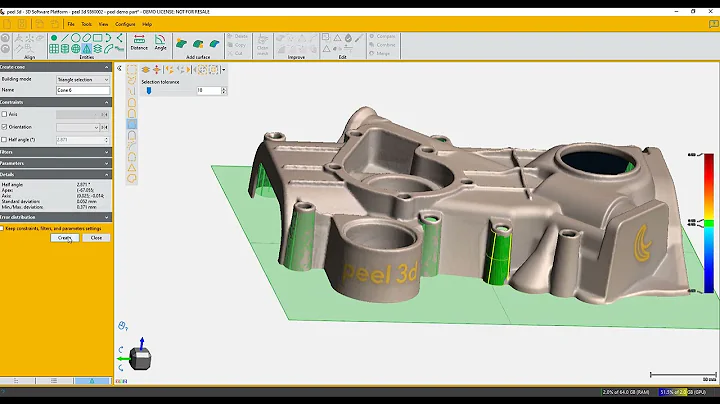Screen dimensions: 720x404
Task: Click the third Add surface icon
Action: [x=214, y=44]
